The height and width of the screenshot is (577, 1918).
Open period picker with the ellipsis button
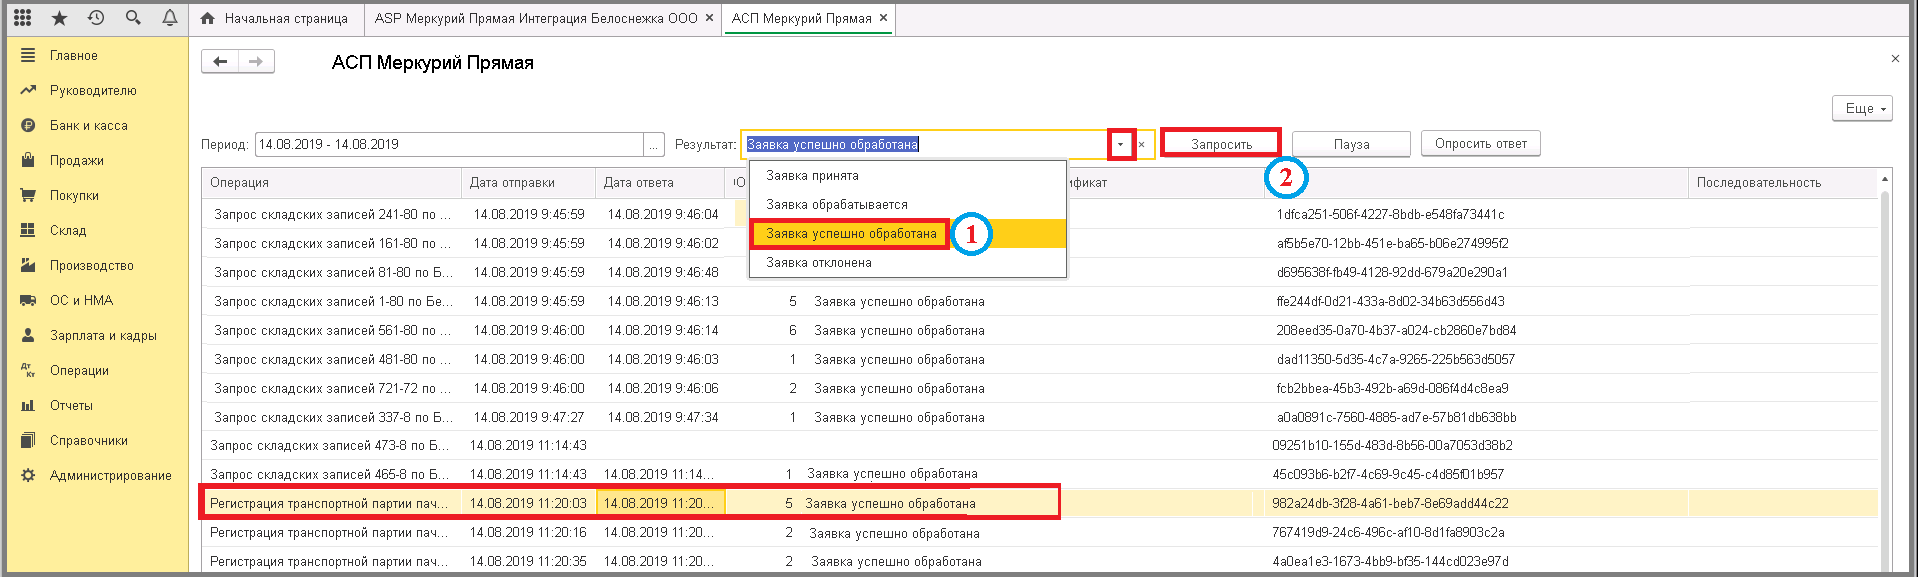point(654,145)
